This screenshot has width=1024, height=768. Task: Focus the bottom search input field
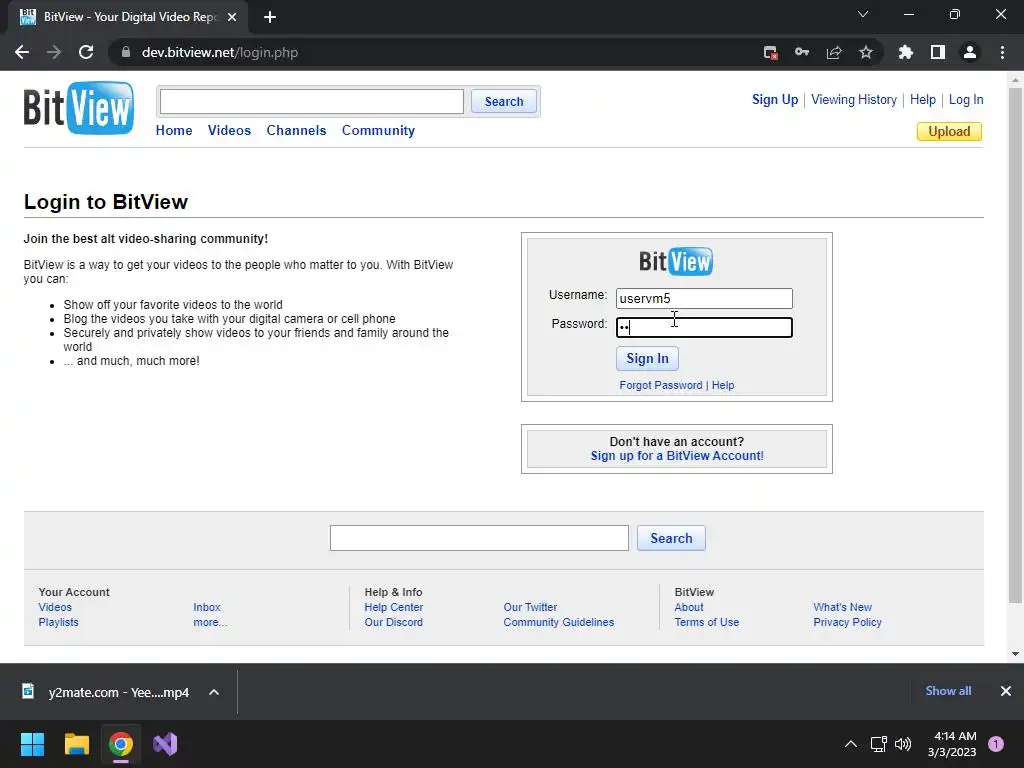tap(479, 538)
